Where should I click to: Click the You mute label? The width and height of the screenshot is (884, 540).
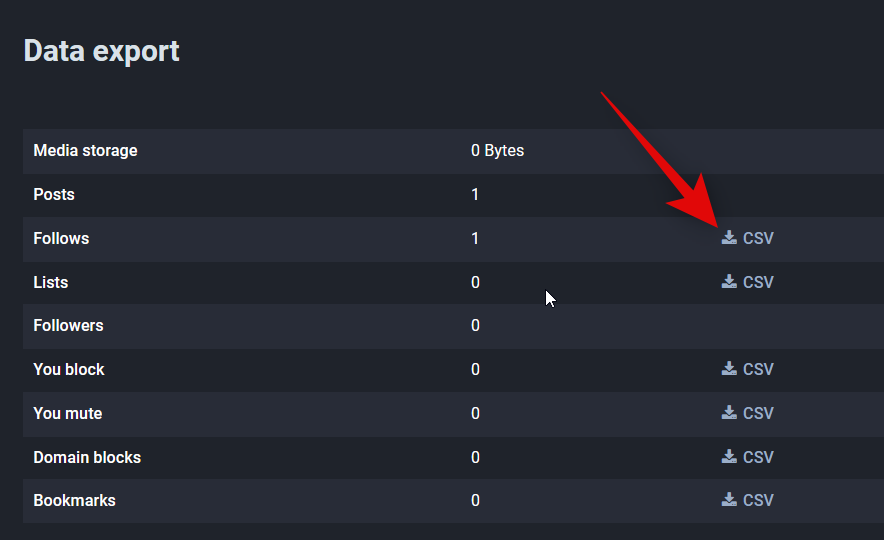[x=68, y=413]
